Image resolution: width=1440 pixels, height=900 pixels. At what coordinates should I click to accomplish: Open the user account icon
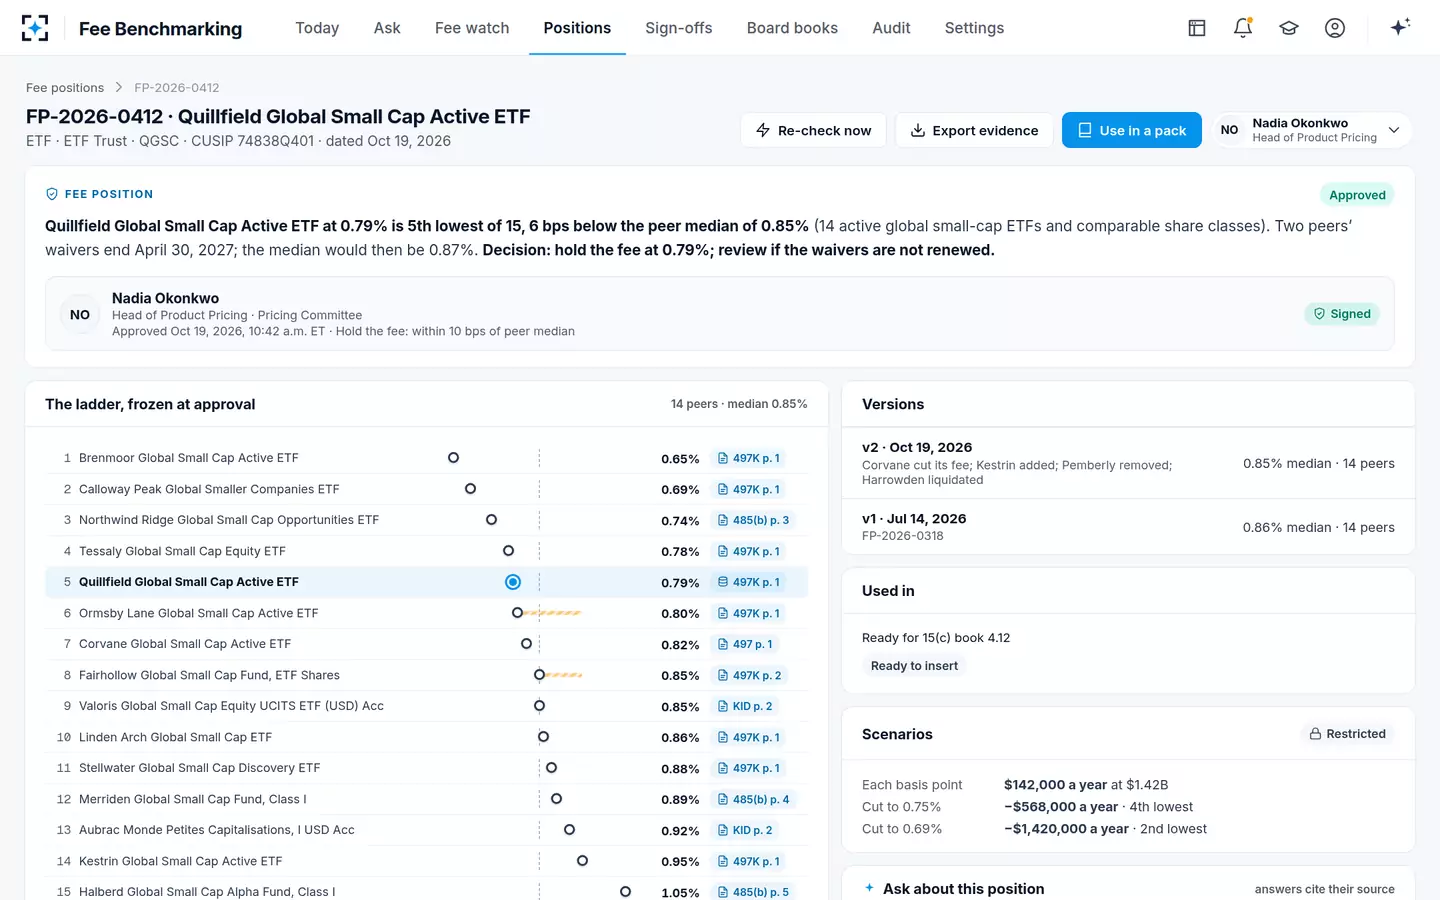tap(1335, 28)
